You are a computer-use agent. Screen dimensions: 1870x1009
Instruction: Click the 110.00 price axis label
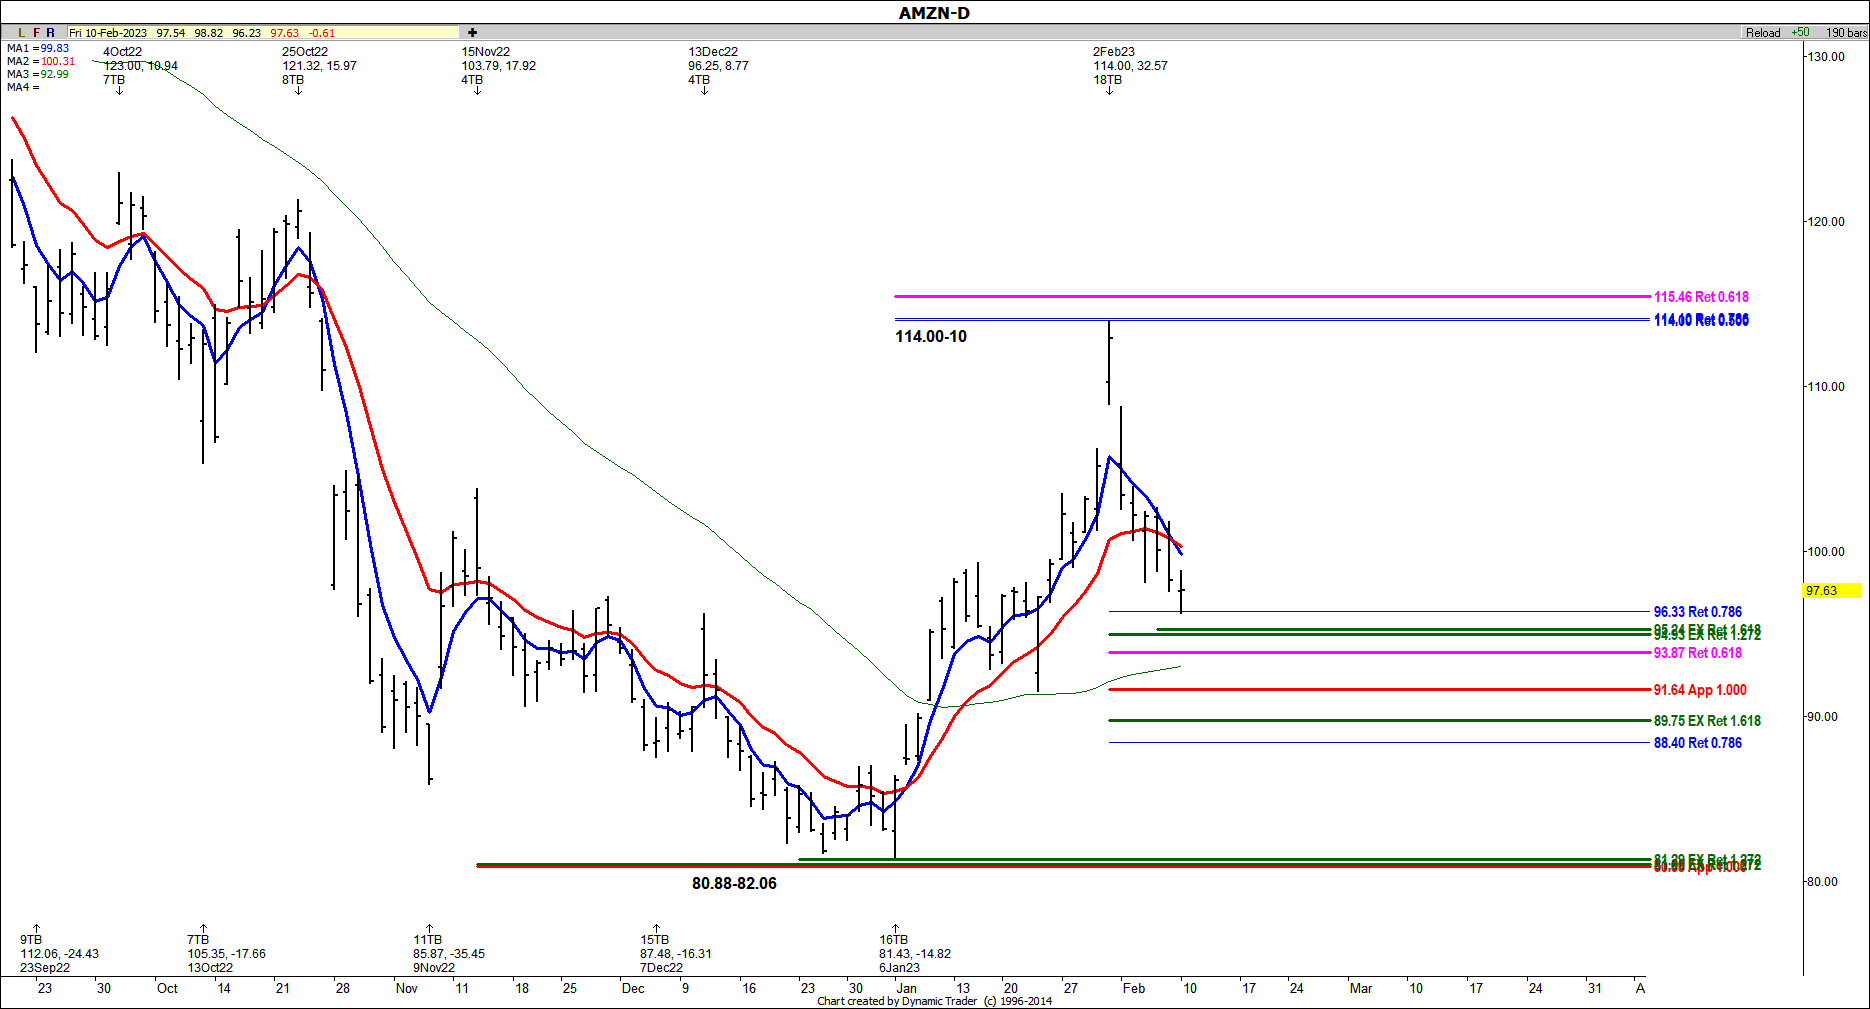(1825, 387)
